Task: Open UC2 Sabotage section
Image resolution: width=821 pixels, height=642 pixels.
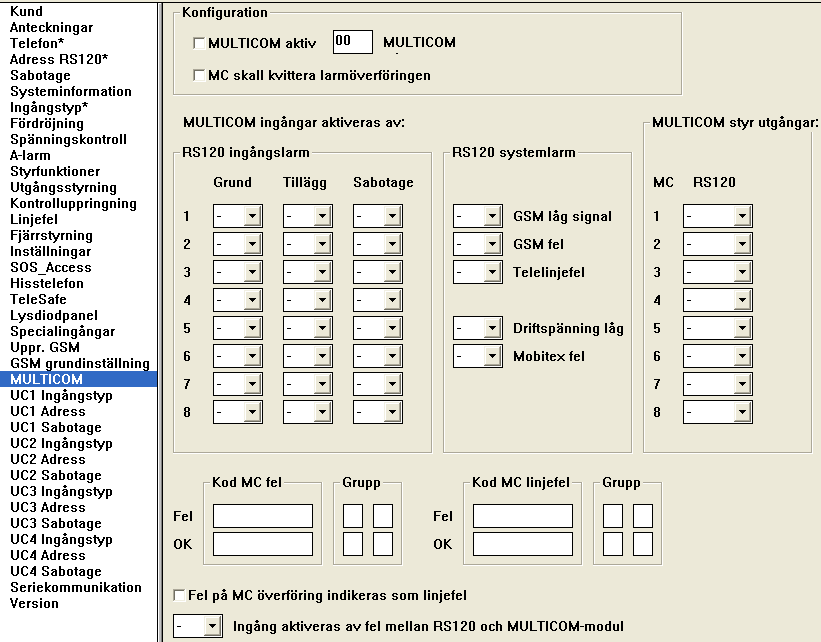Action: pyautogui.click(x=56, y=475)
